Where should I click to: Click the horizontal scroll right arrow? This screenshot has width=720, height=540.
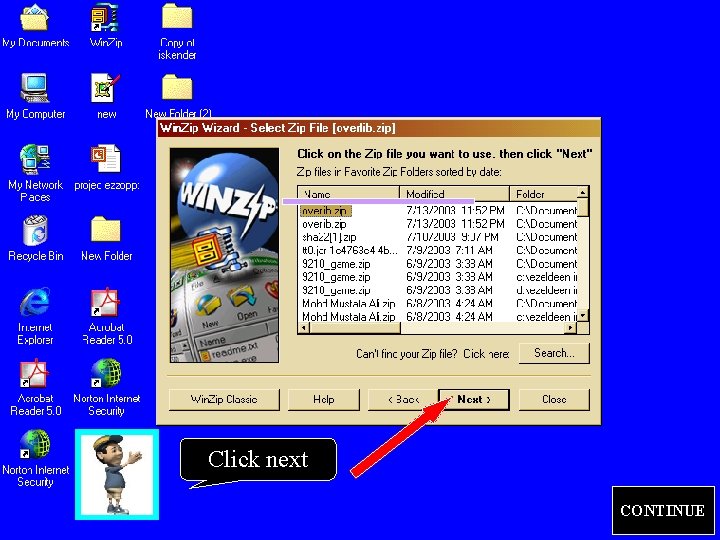(x=571, y=327)
